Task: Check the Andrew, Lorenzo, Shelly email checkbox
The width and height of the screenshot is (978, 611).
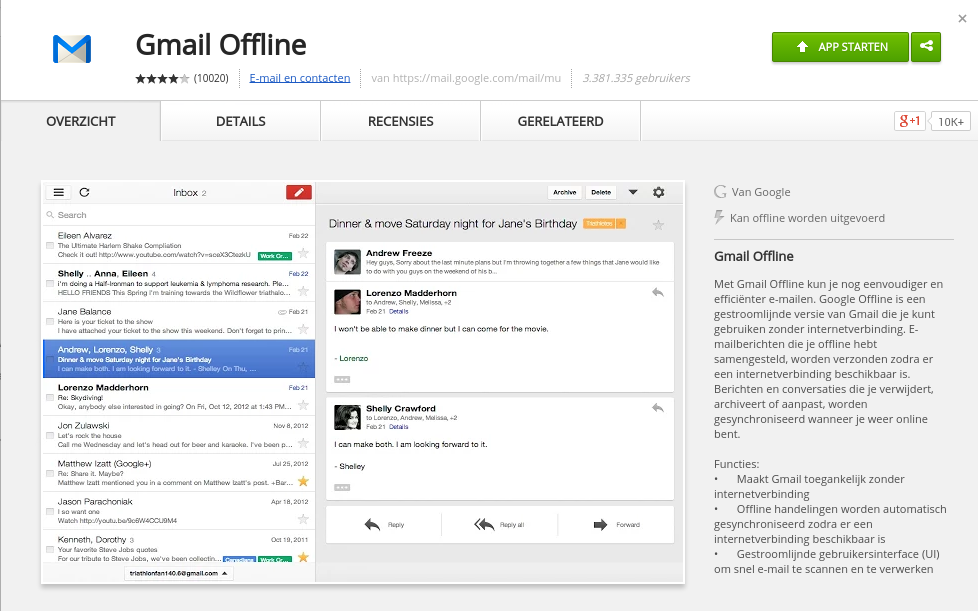Action: pyautogui.click(x=50, y=360)
